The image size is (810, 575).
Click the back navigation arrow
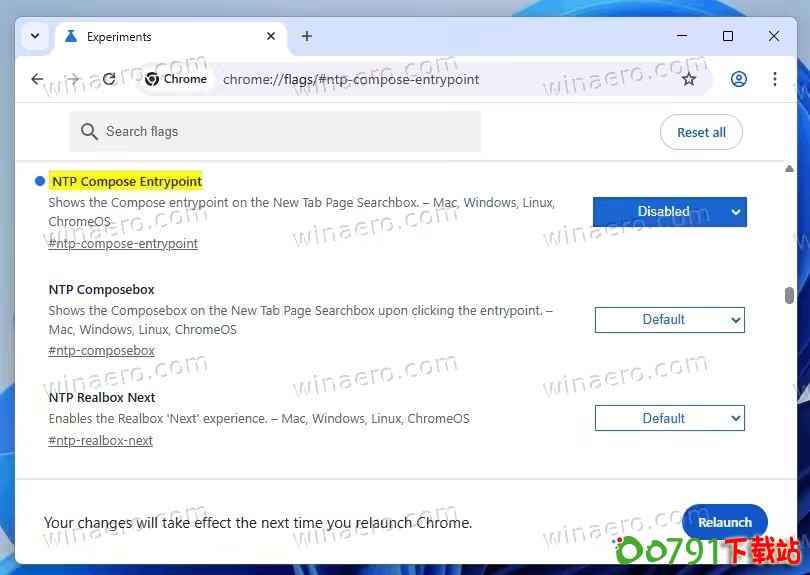point(37,79)
